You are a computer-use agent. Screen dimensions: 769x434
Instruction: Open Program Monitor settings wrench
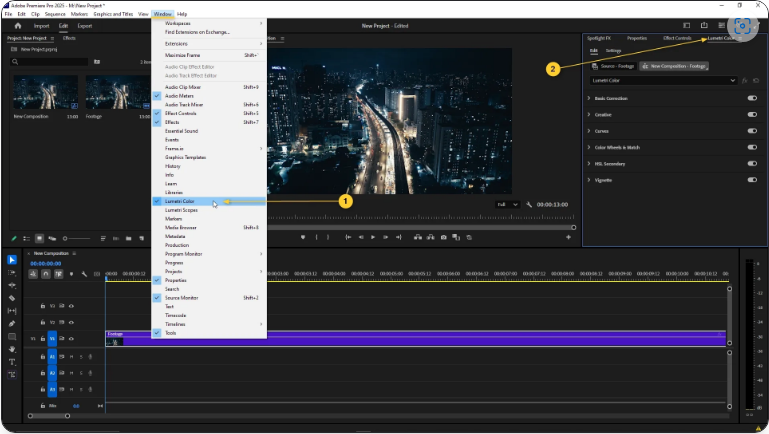529,204
